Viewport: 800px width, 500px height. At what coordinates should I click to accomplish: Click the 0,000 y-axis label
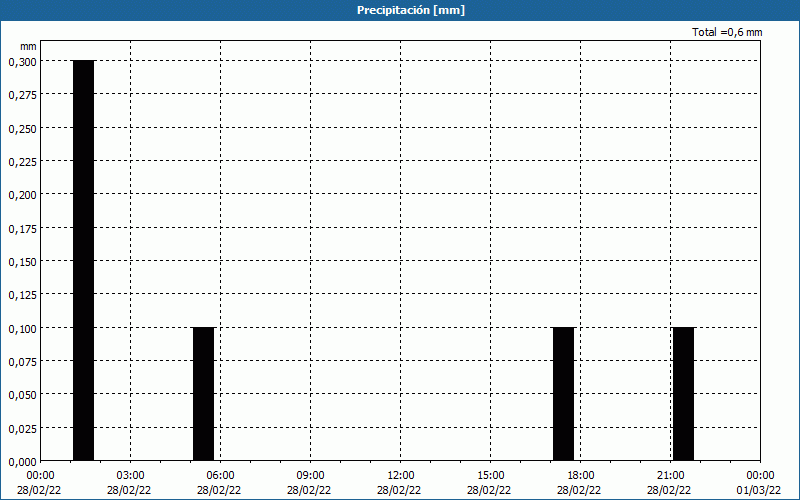22,462
